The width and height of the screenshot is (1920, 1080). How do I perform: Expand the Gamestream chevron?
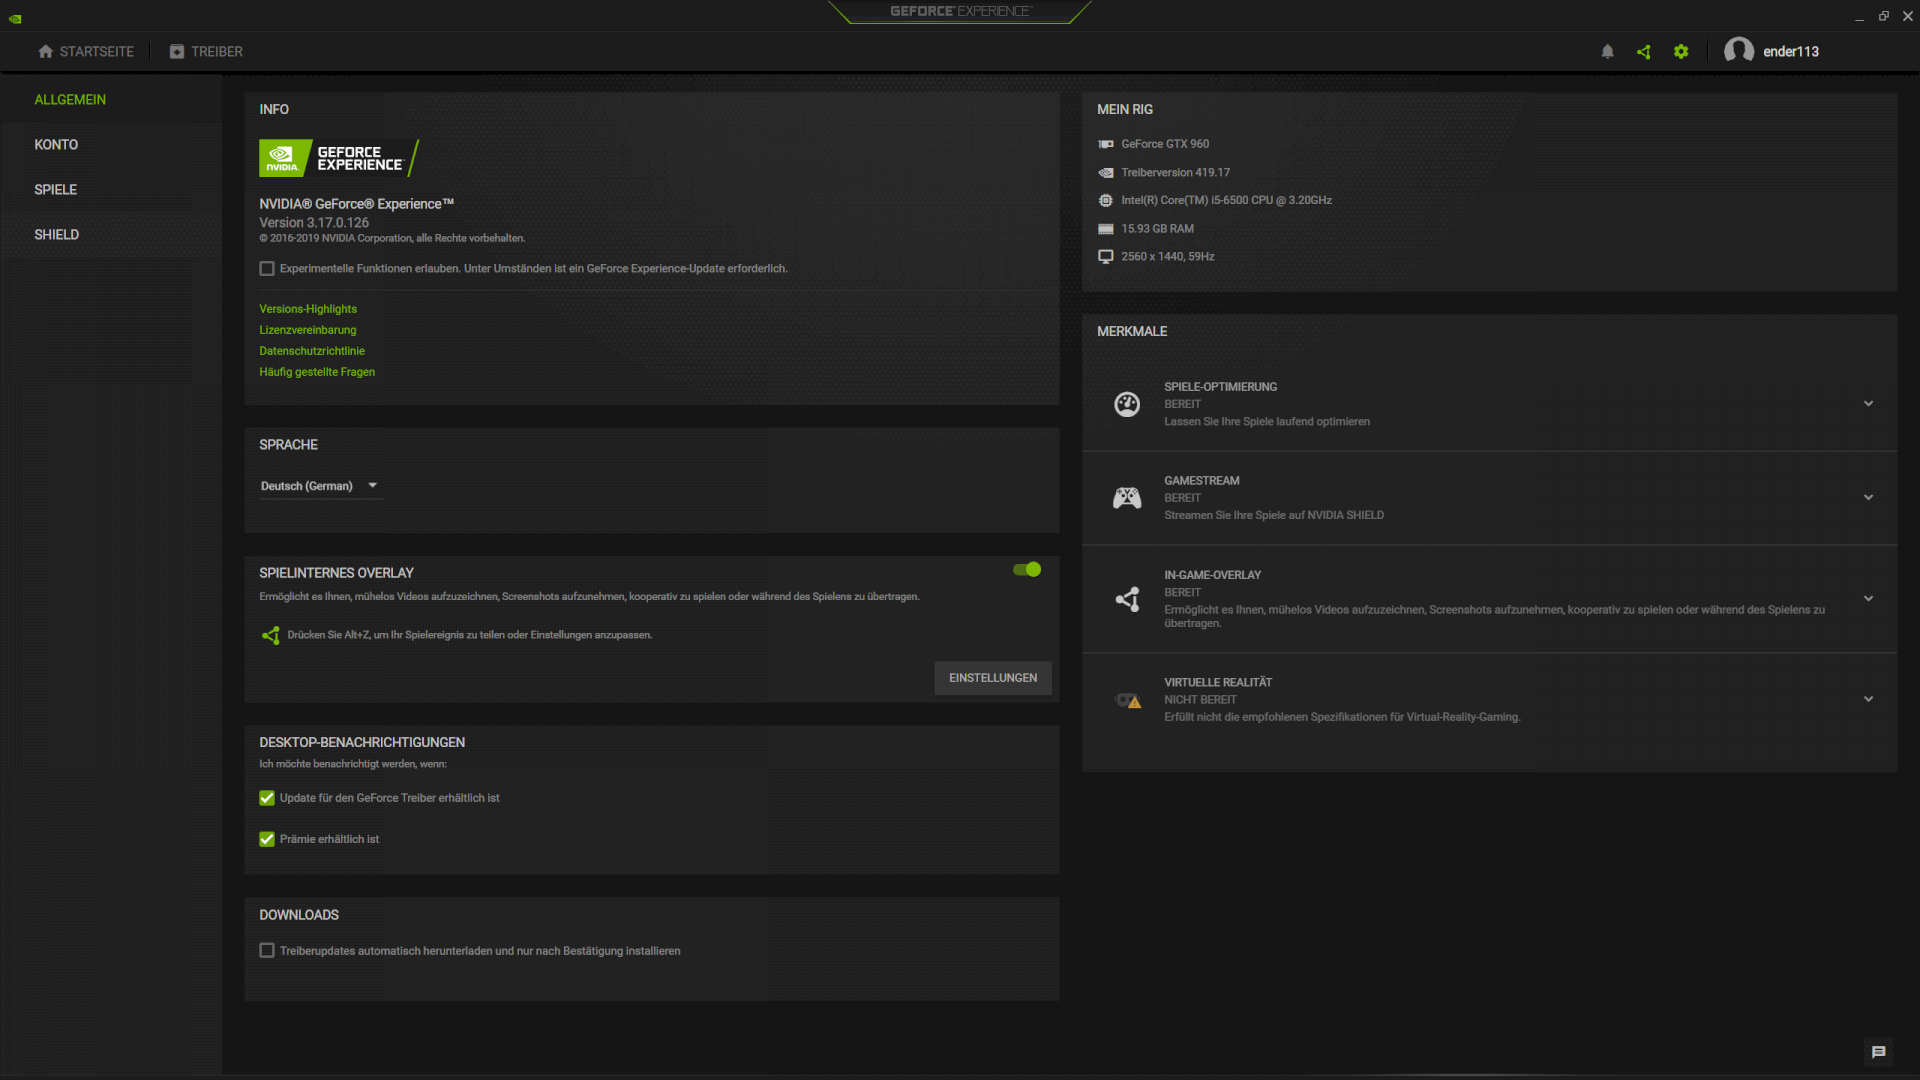pos(1868,498)
